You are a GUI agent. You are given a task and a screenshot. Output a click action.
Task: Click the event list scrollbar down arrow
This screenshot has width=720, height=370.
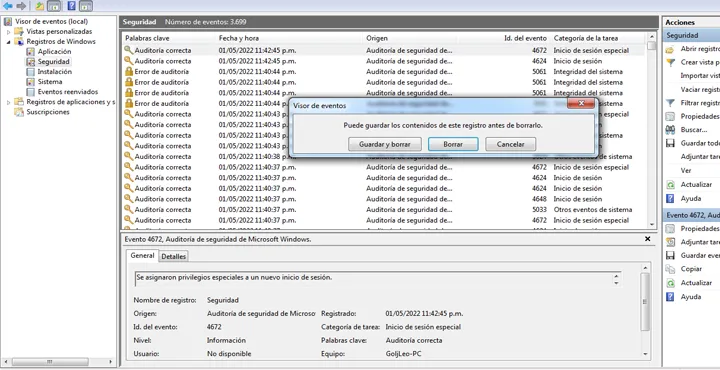[651, 224]
